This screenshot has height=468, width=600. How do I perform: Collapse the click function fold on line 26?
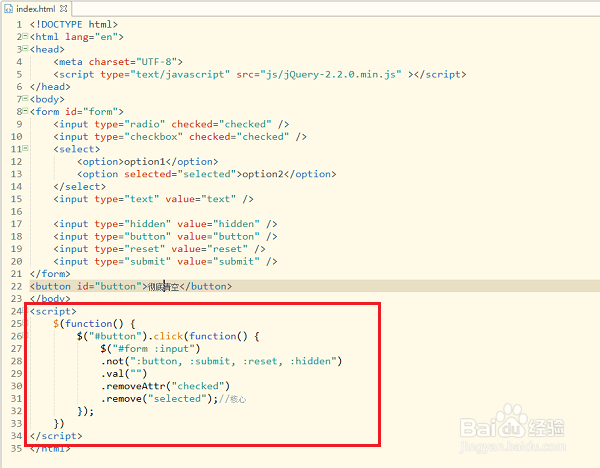pos(25,335)
